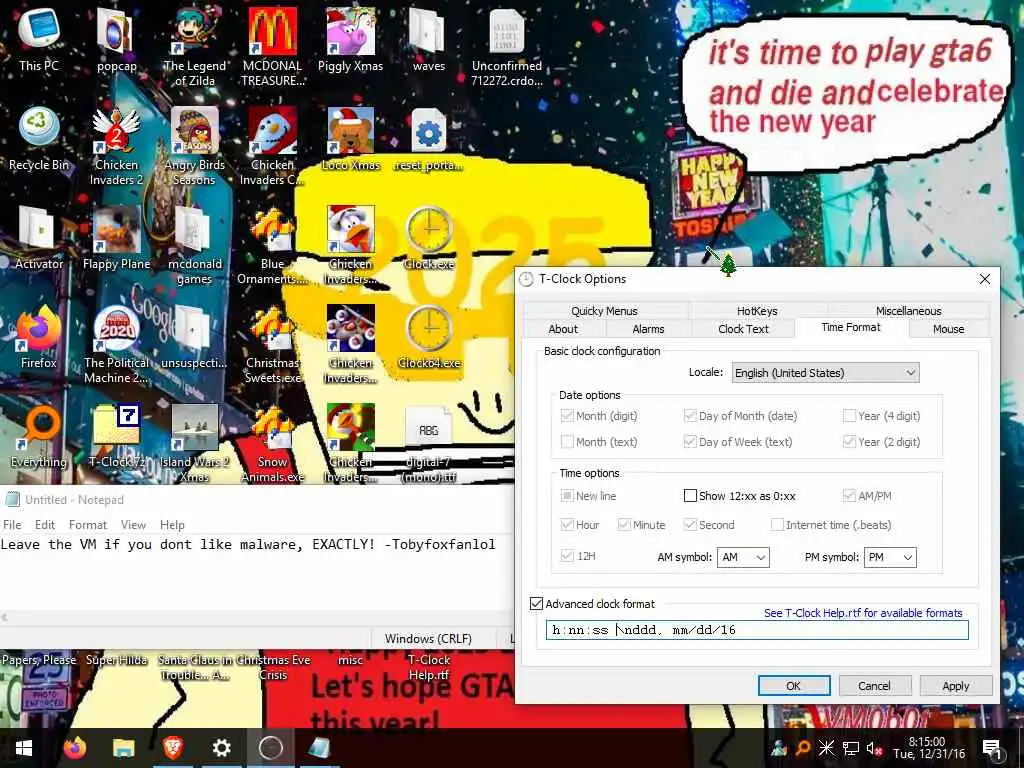Switch to the Mouse tab
This screenshot has height=768, width=1024.
click(x=948, y=329)
